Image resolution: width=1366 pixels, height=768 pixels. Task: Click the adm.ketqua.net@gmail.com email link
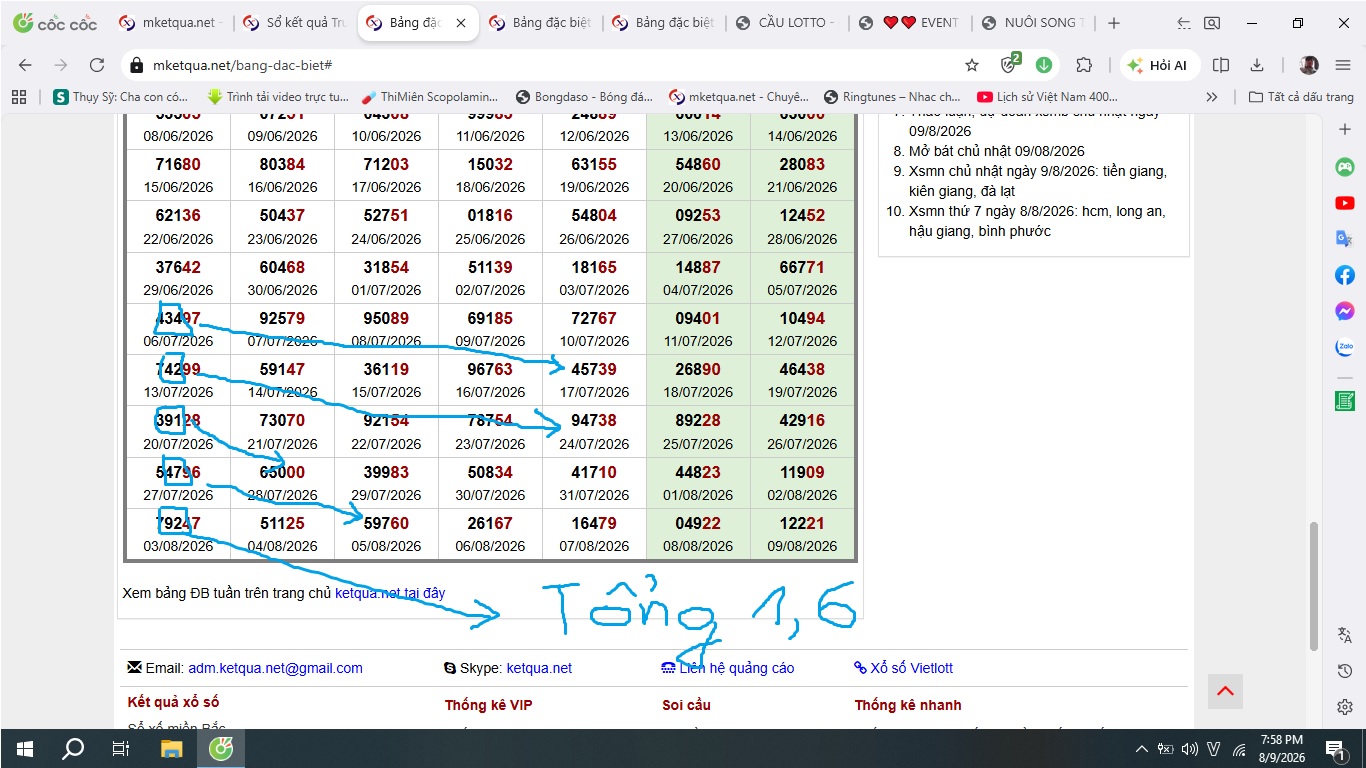275,668
